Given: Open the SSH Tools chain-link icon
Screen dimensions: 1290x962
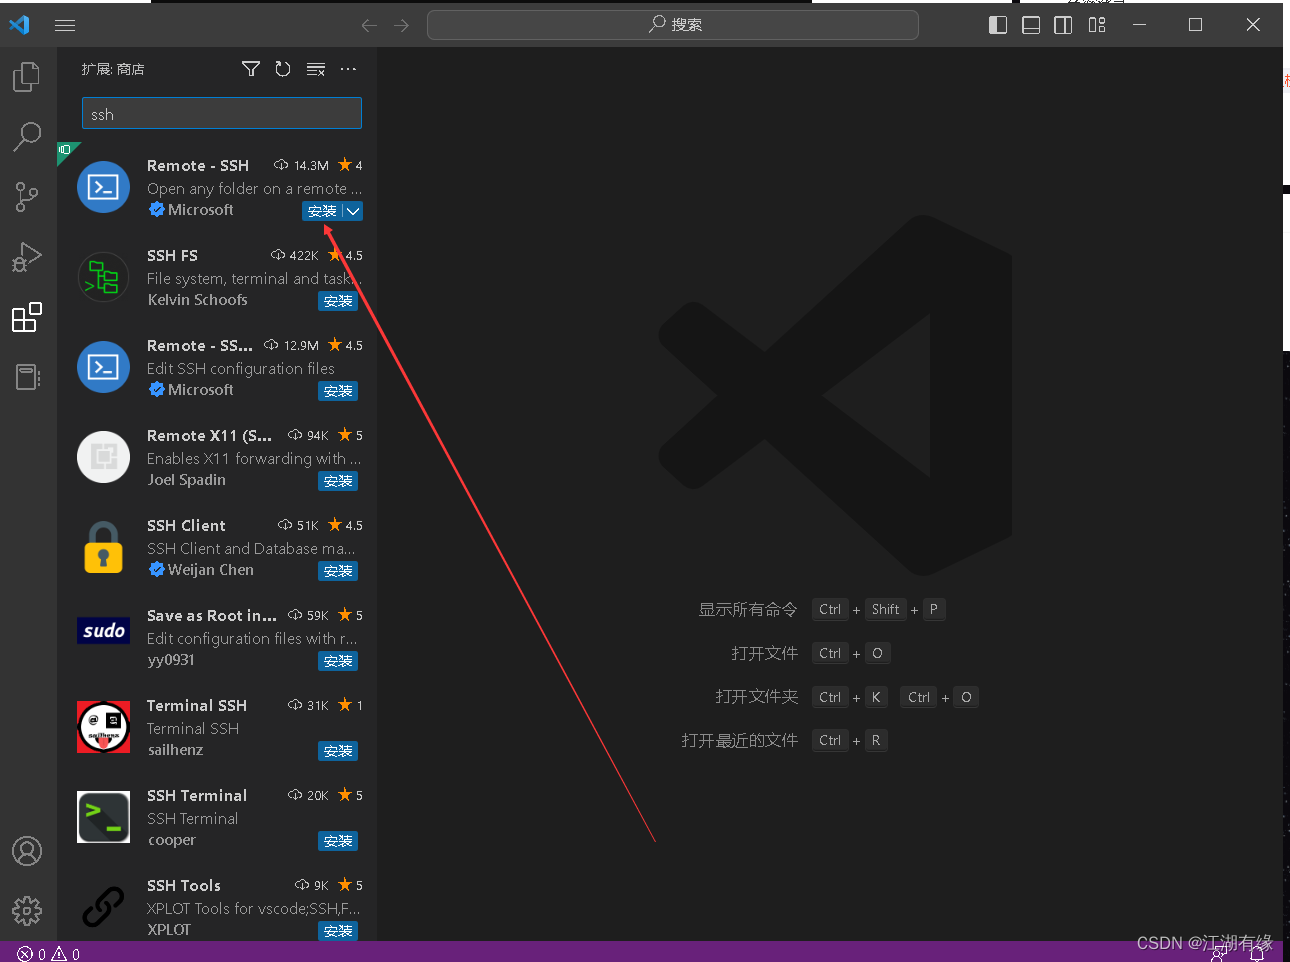Looking at the screenshot, I should (104, 907).
